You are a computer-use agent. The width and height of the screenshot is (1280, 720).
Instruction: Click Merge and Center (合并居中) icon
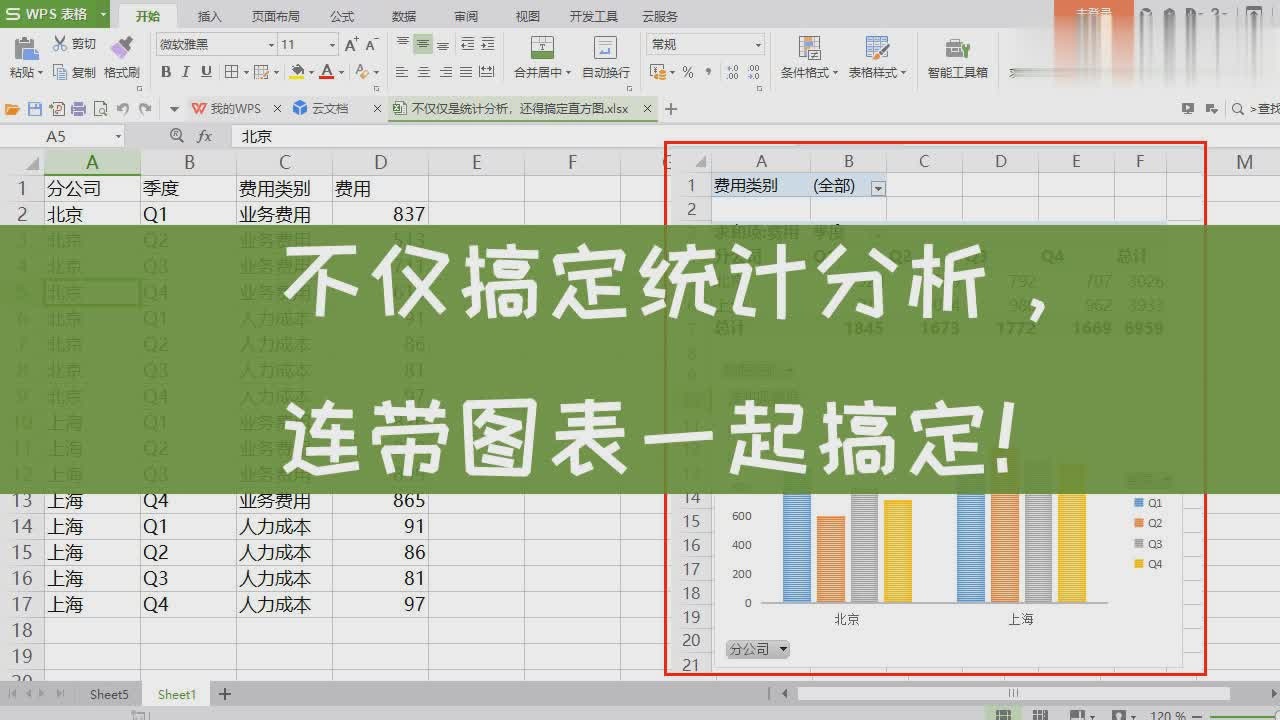point(541,47)
